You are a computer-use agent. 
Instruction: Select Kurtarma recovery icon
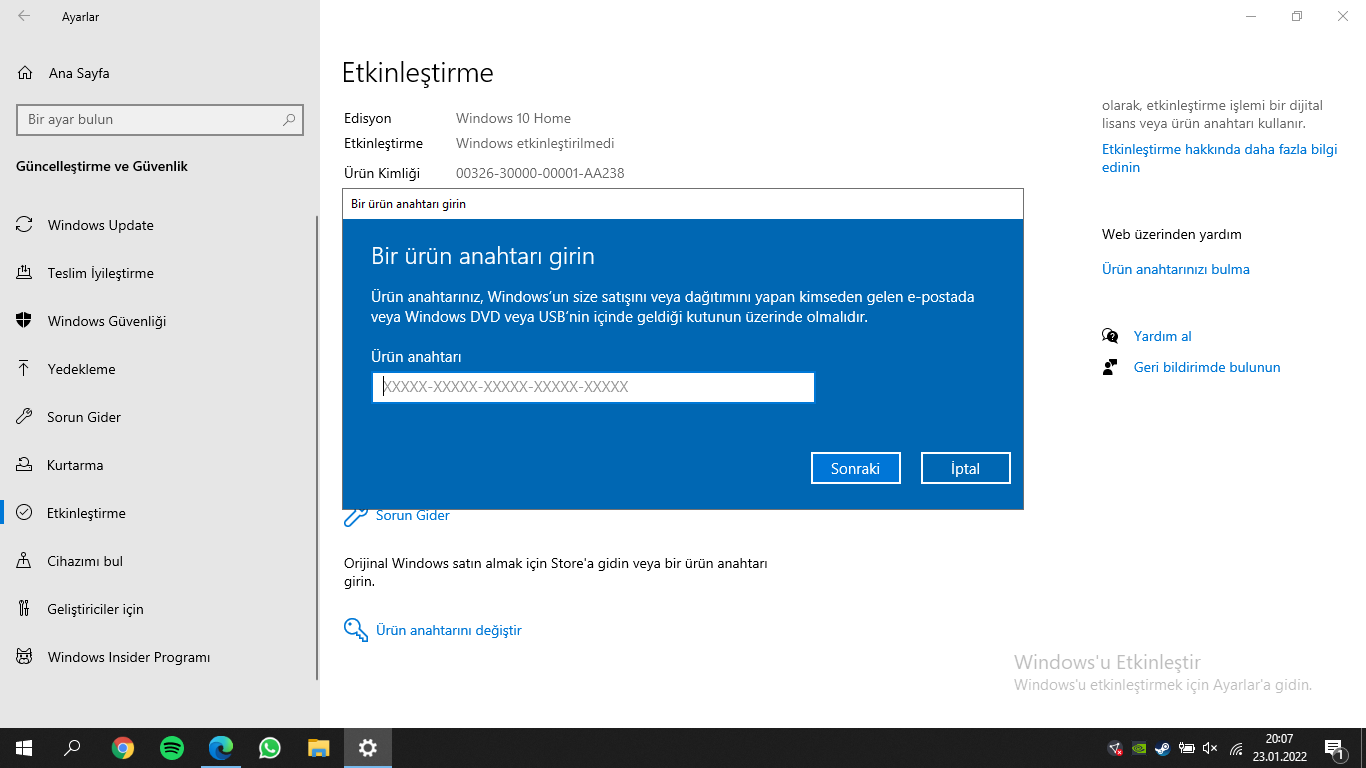click(x=24, y=465)
